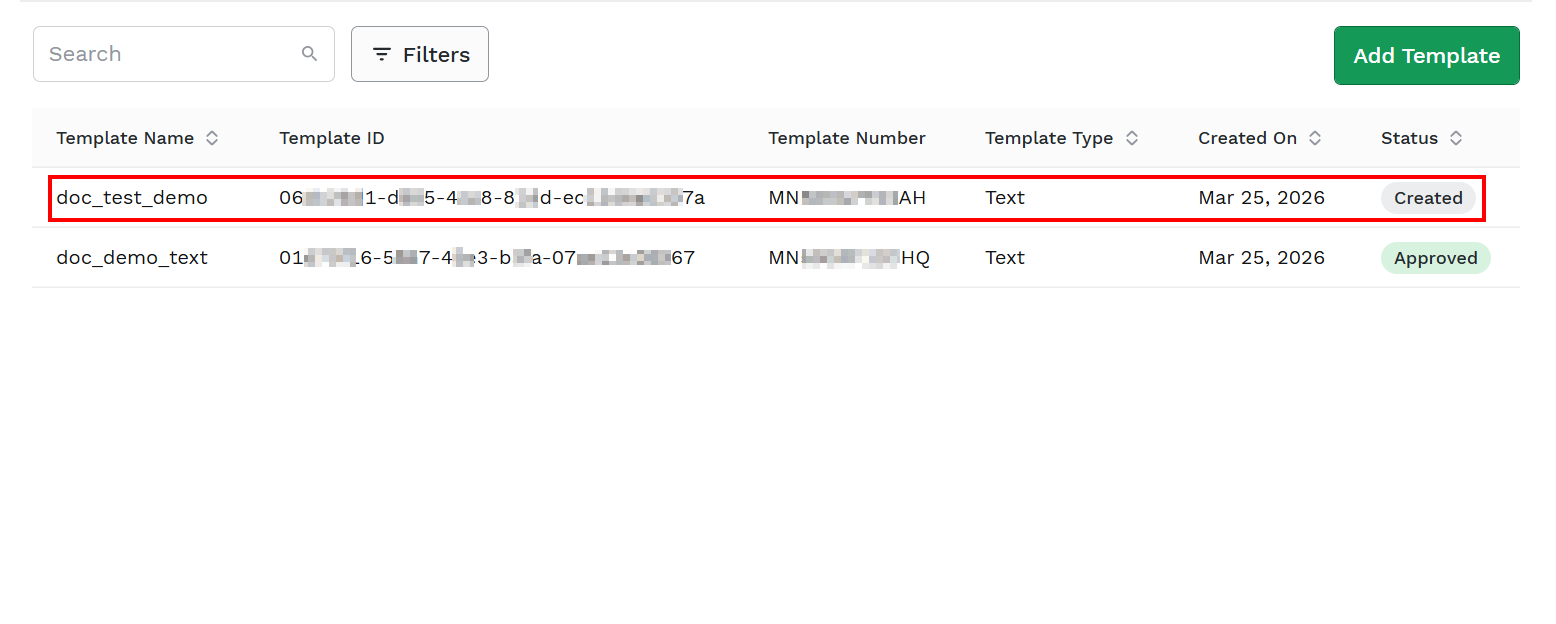This screenshot has width=1556, height=624.
Task: Click the Template ID column header
Action: point(332,138)
